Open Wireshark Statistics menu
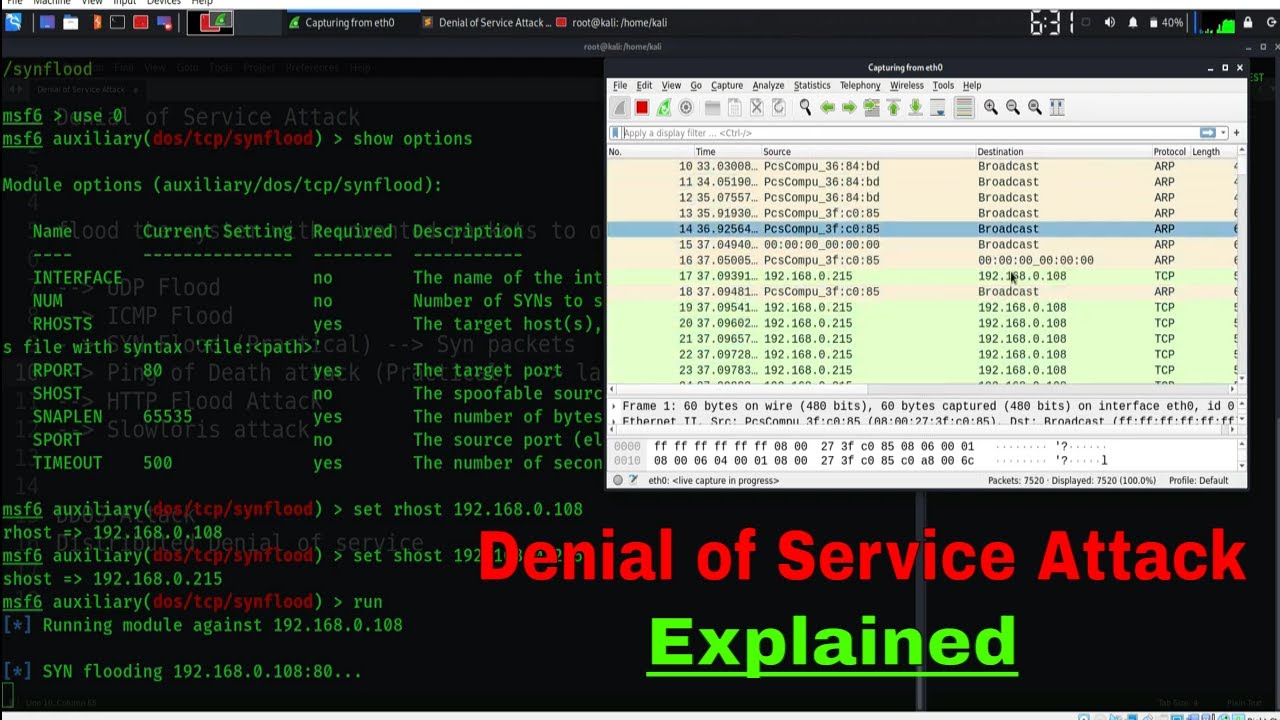The height and width of the screenshot is (720, 1280). pyautogui.click(x=812, y=86)
